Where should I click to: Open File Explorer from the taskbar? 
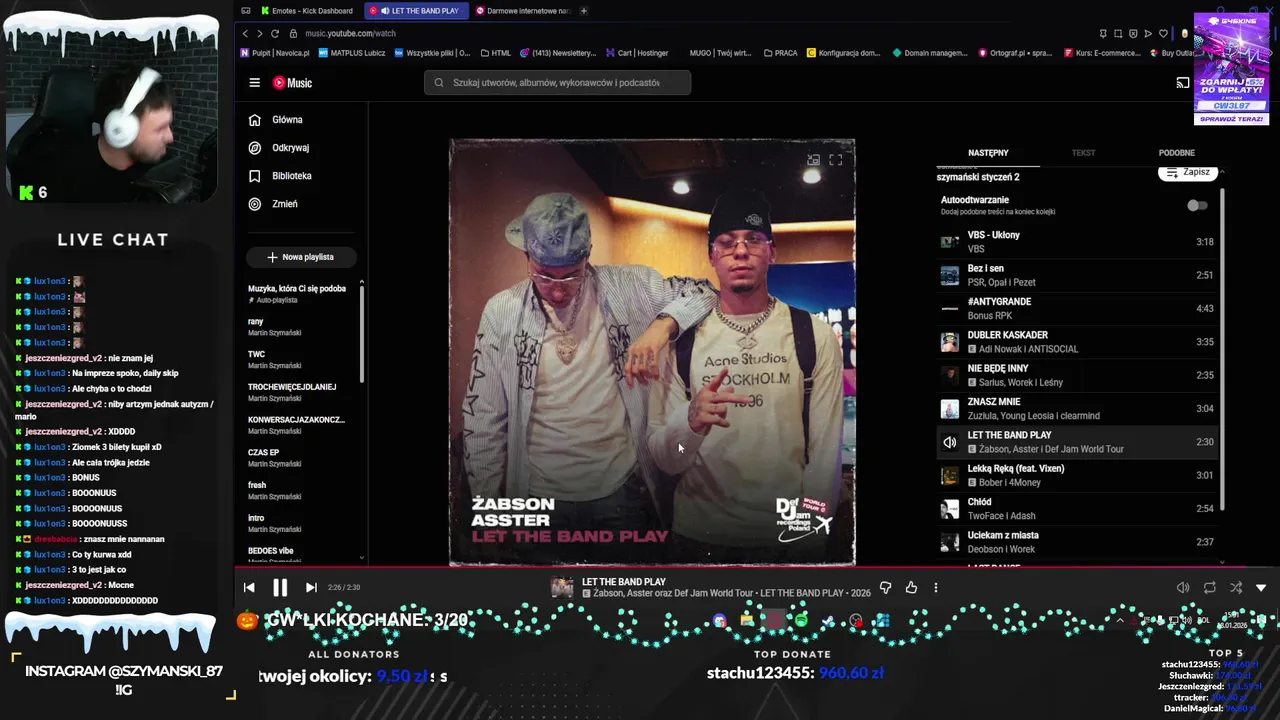click(747, 621)
